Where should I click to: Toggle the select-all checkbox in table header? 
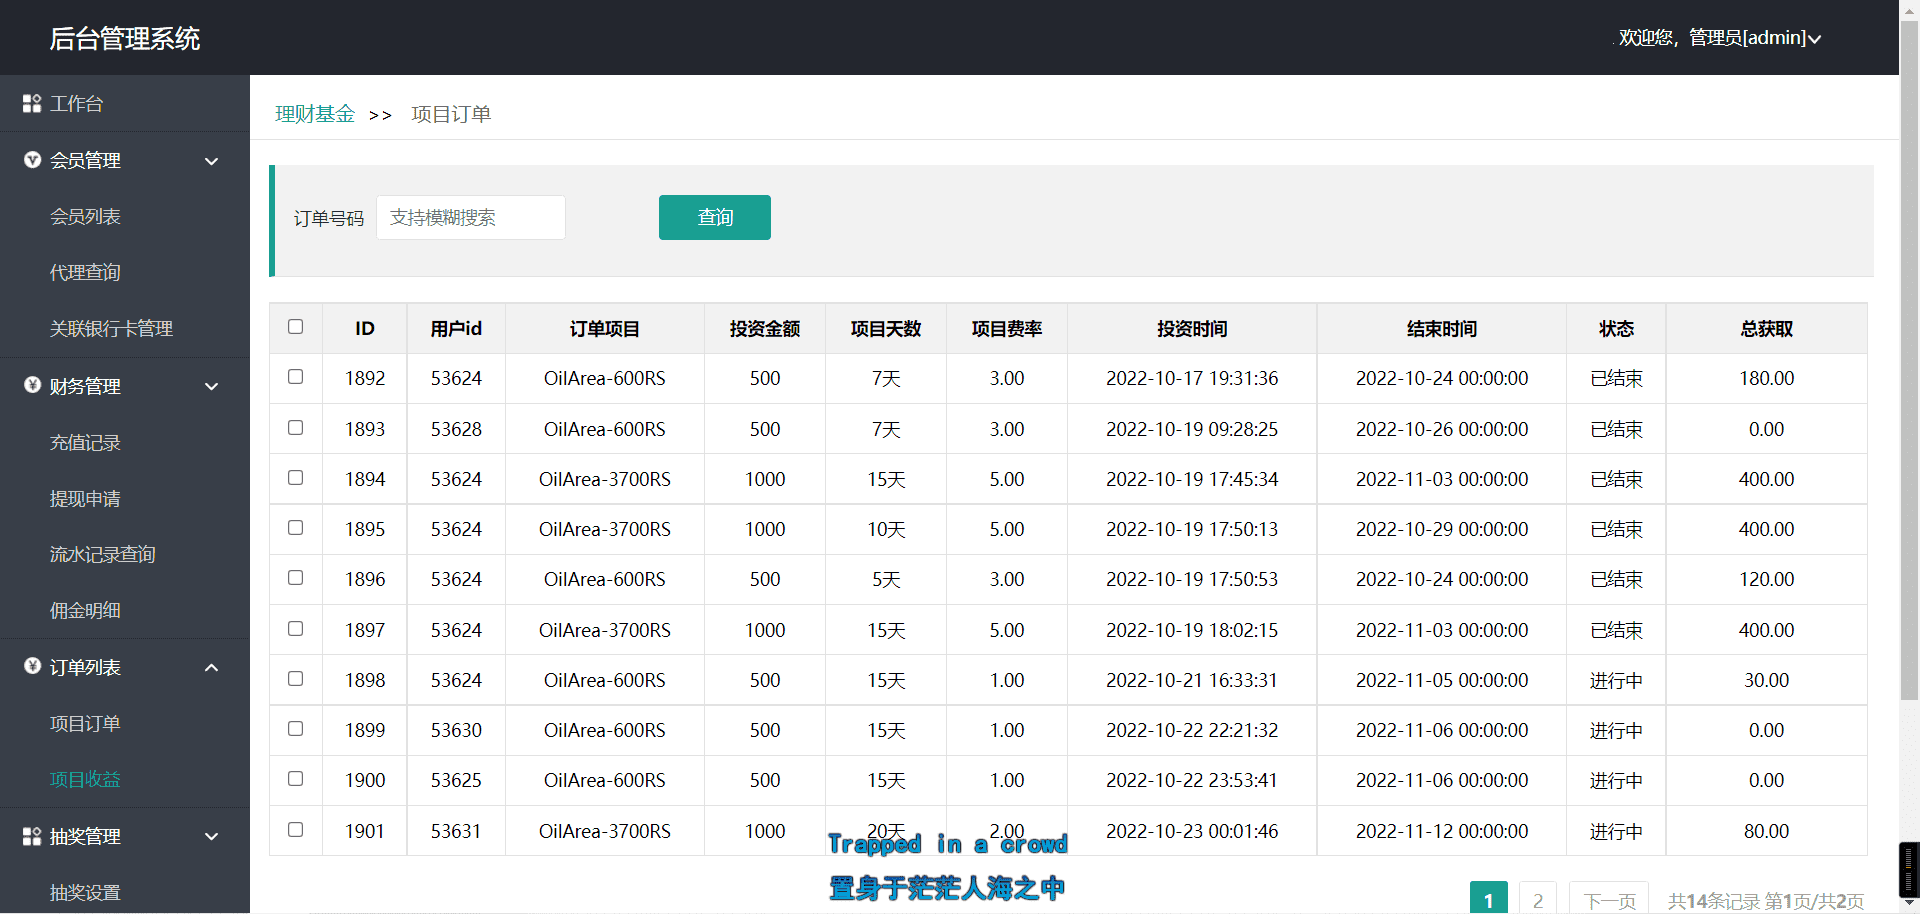295,327
